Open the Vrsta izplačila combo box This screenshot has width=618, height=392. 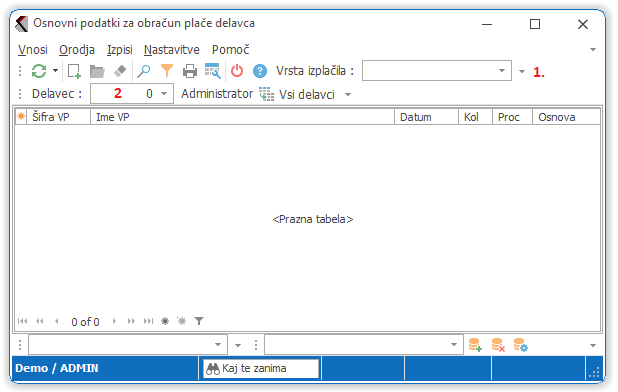(x=437, y=71)
